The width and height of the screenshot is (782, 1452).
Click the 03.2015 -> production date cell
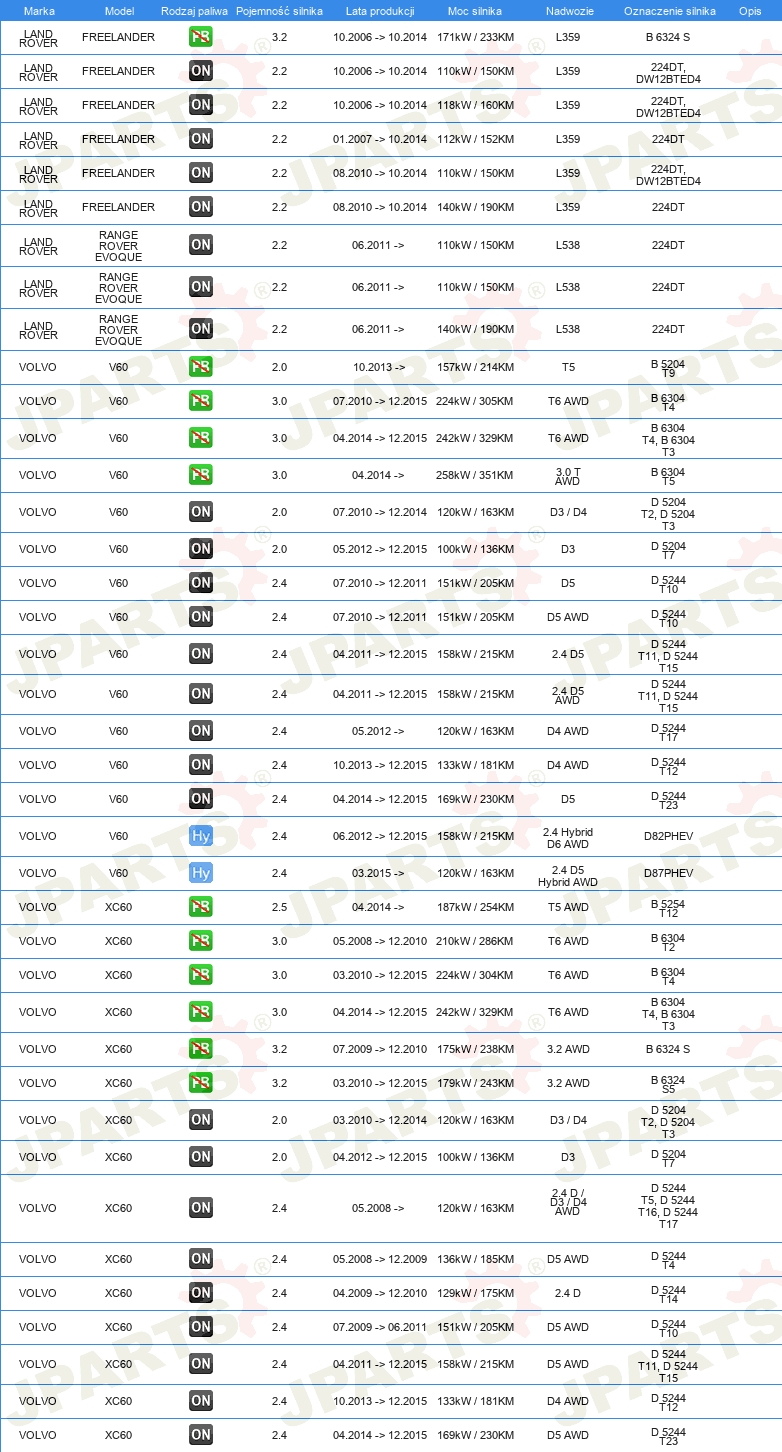tap(380, 873)
